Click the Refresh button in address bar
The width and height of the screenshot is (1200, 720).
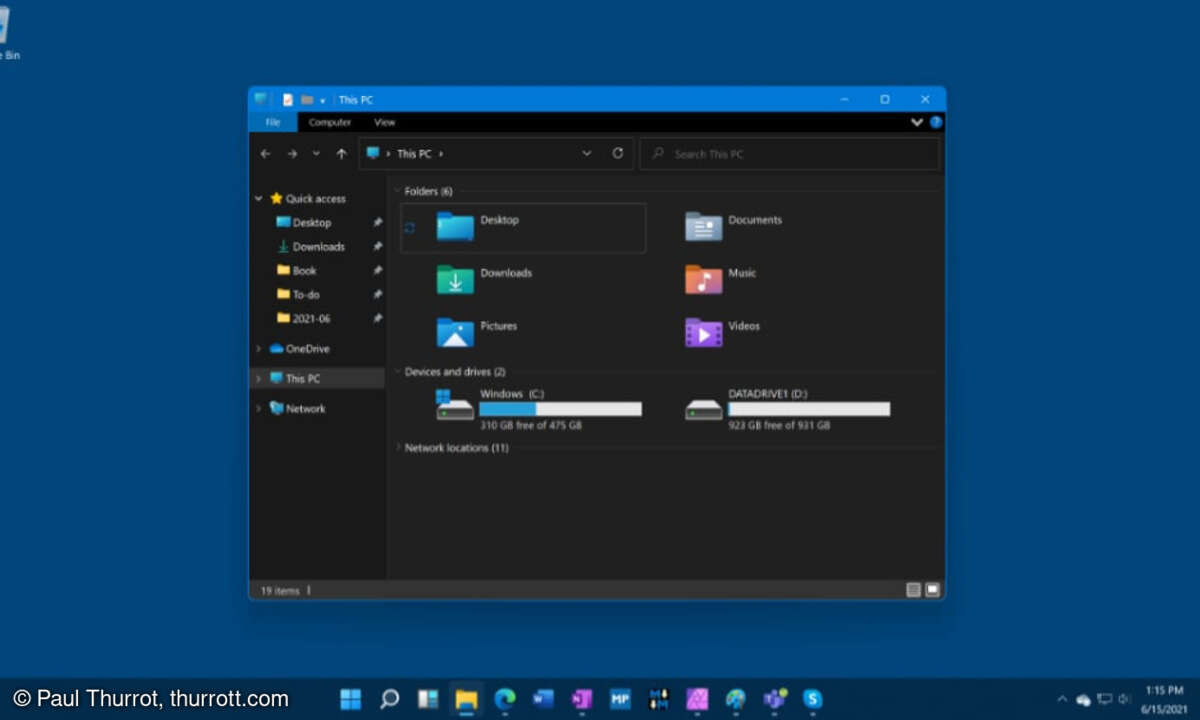pos(618,153)
